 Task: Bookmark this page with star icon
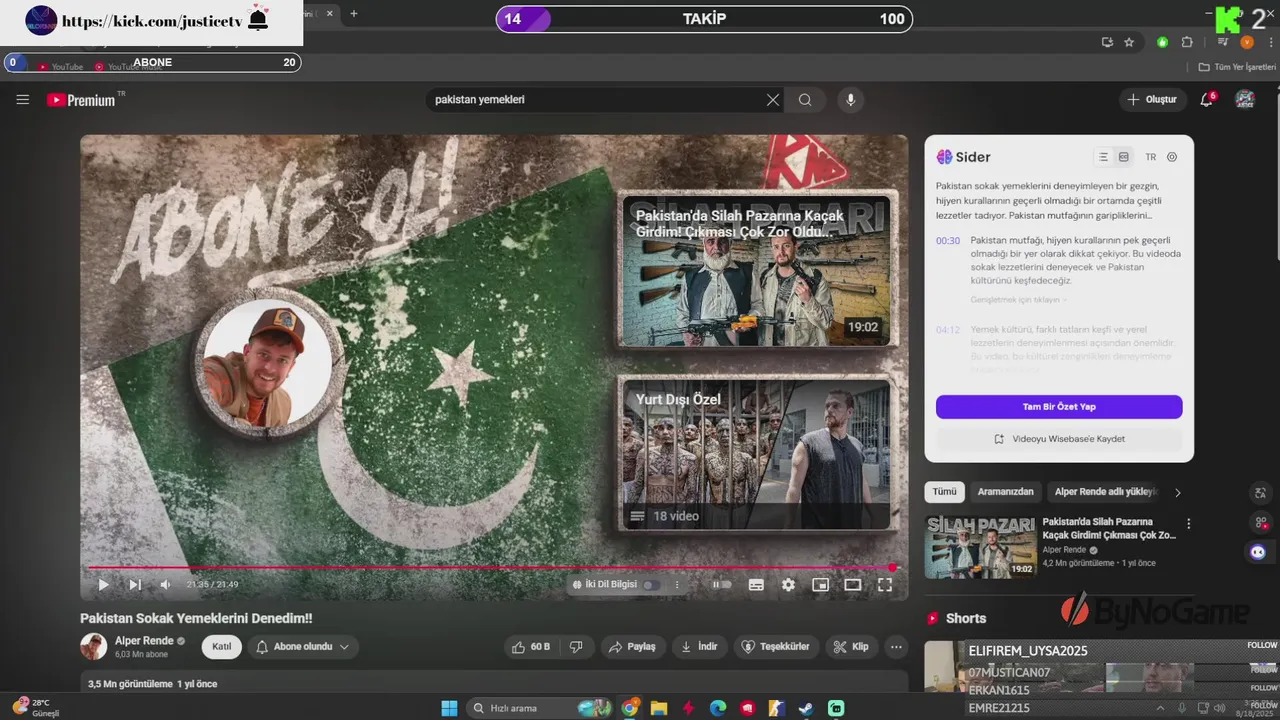pos(1129,42)
